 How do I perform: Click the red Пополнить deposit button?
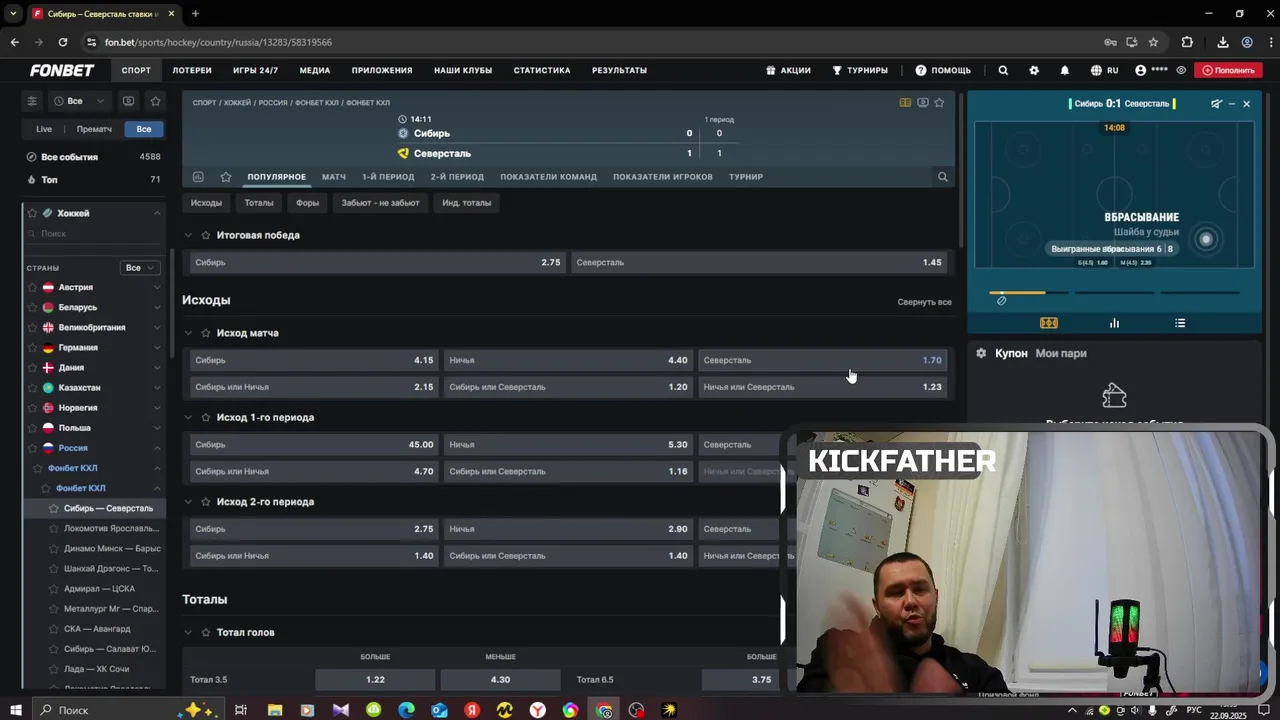[1228, 70]
